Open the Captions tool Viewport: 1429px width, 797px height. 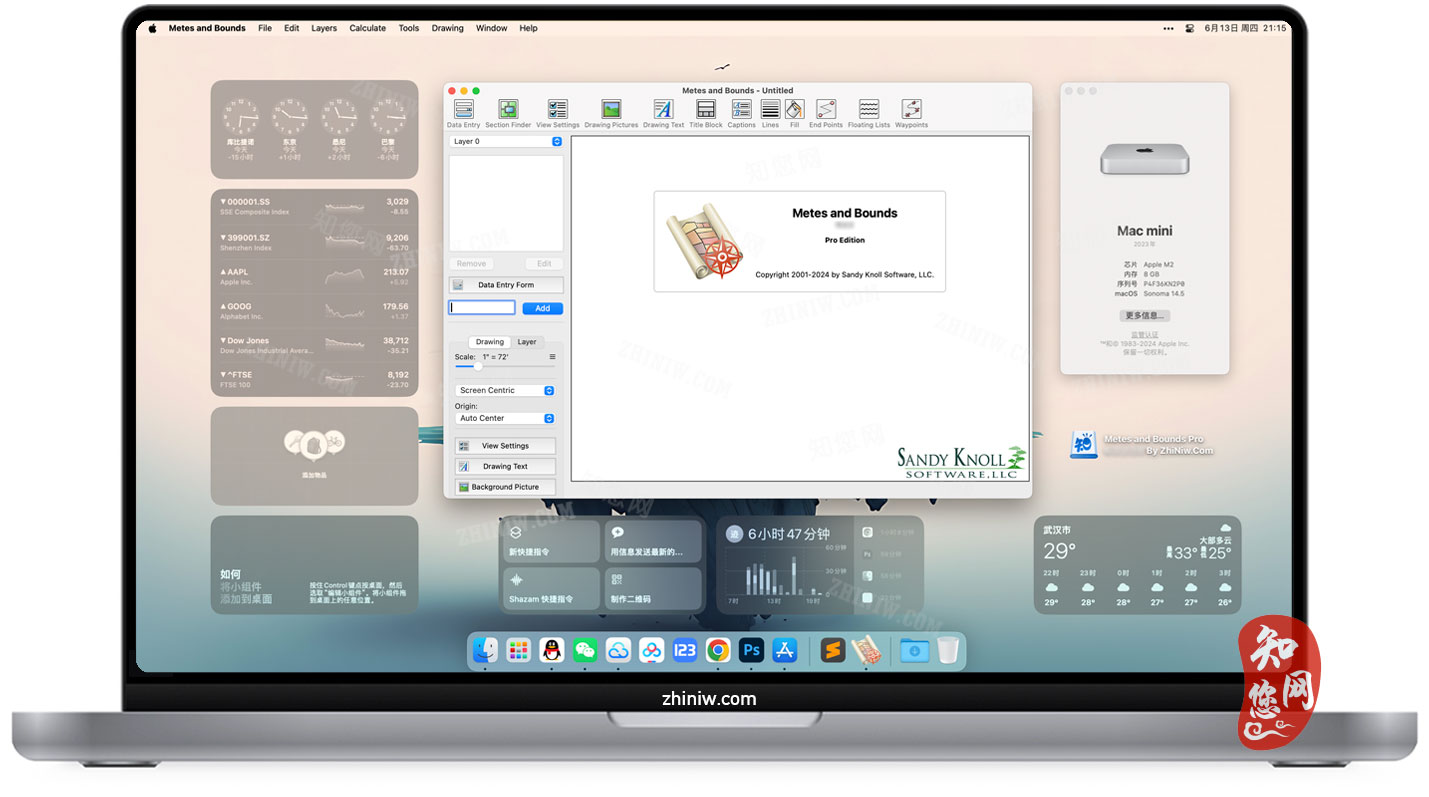pos(741,113)
